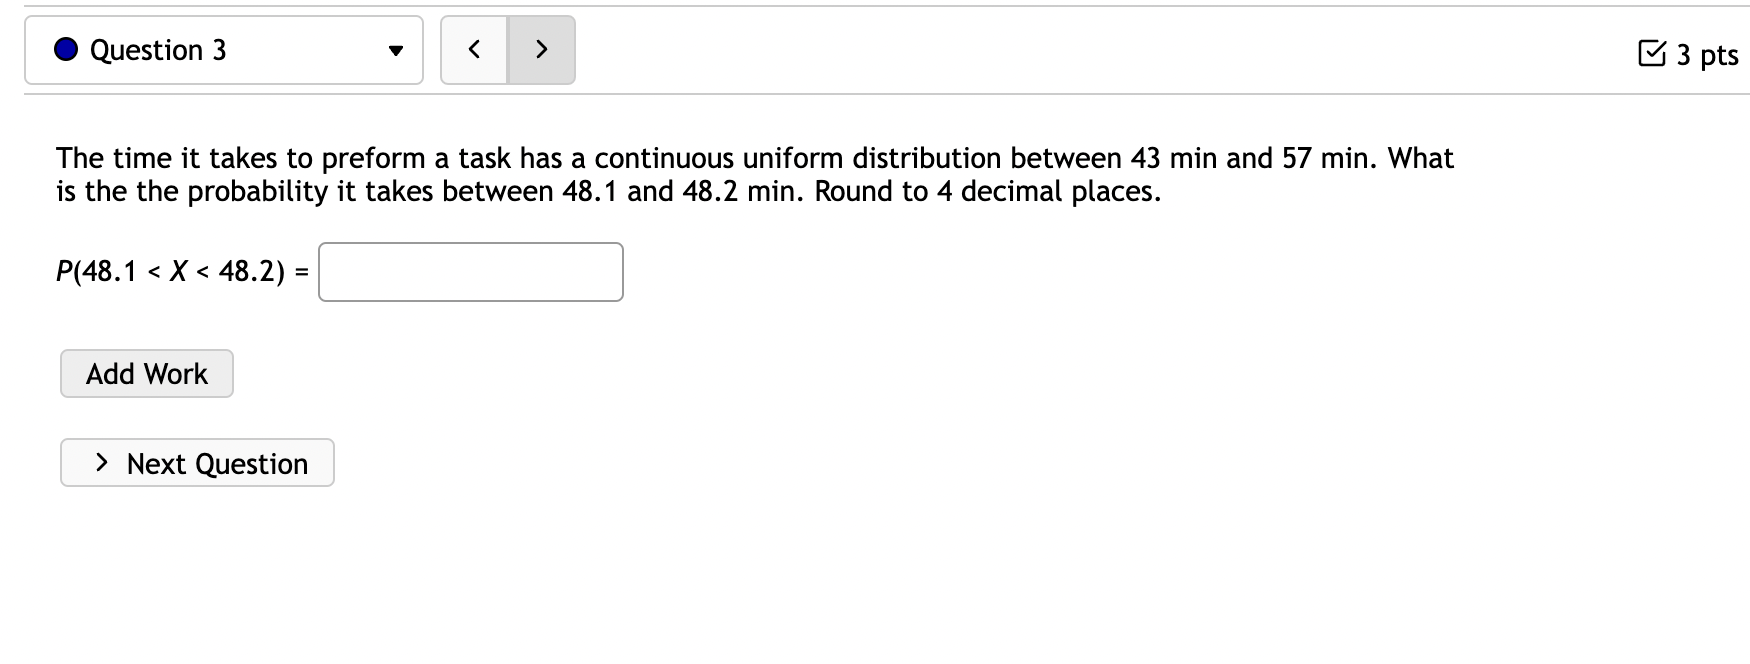Click the previous question arrow control
Screen dimensions: 1750x664
click(x=474, y=48)
